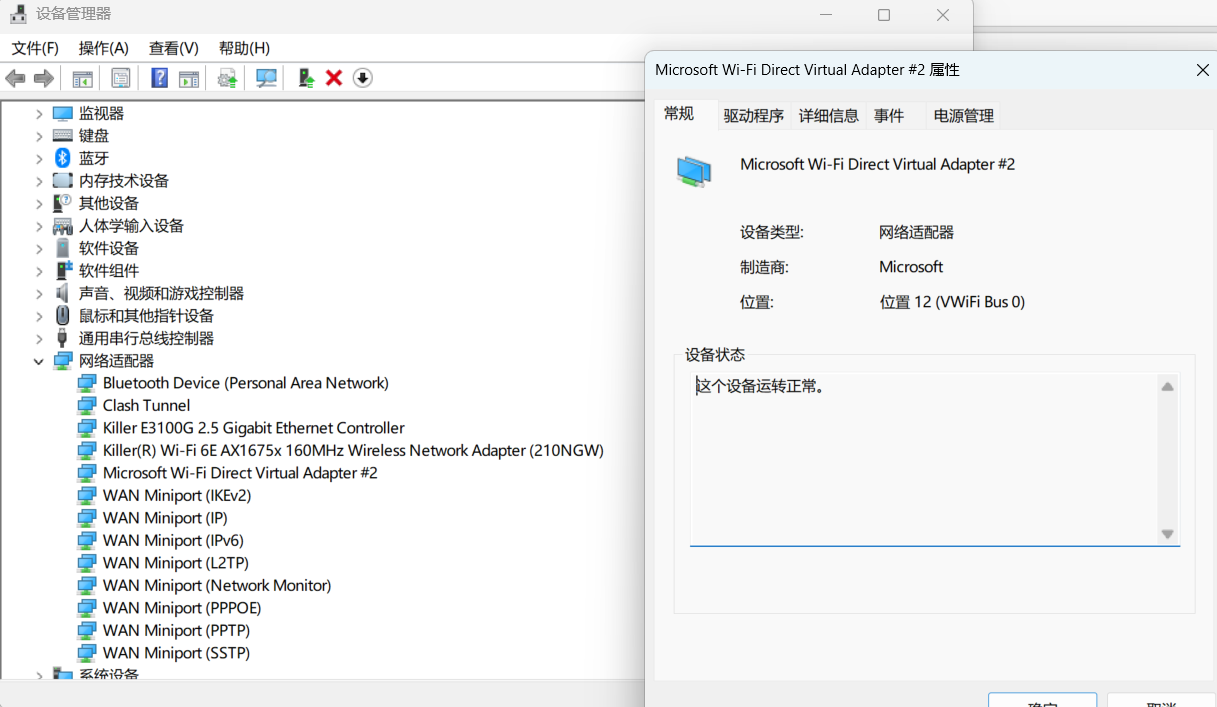
Task: Switch to the 详细信息 tab
Action: pos(829,116)
